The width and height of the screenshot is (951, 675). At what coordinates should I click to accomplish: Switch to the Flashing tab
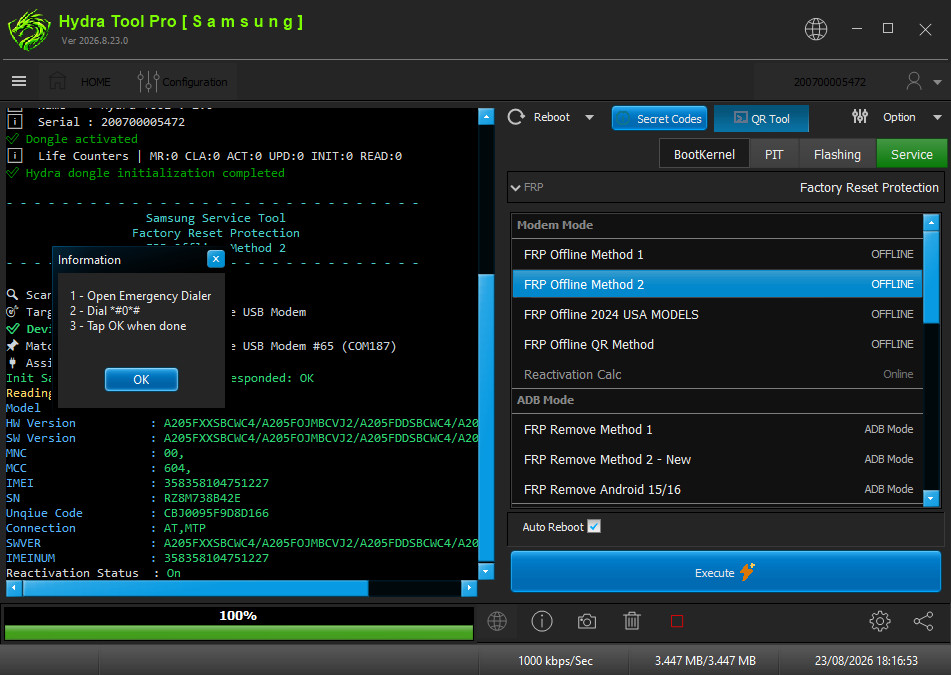click(x=837, y=154)
